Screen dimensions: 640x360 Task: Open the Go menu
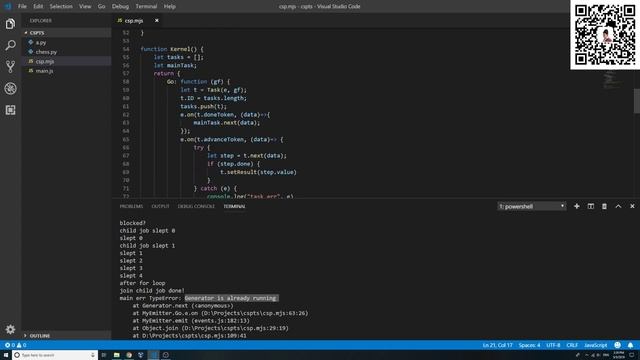[x=101, y=7]
